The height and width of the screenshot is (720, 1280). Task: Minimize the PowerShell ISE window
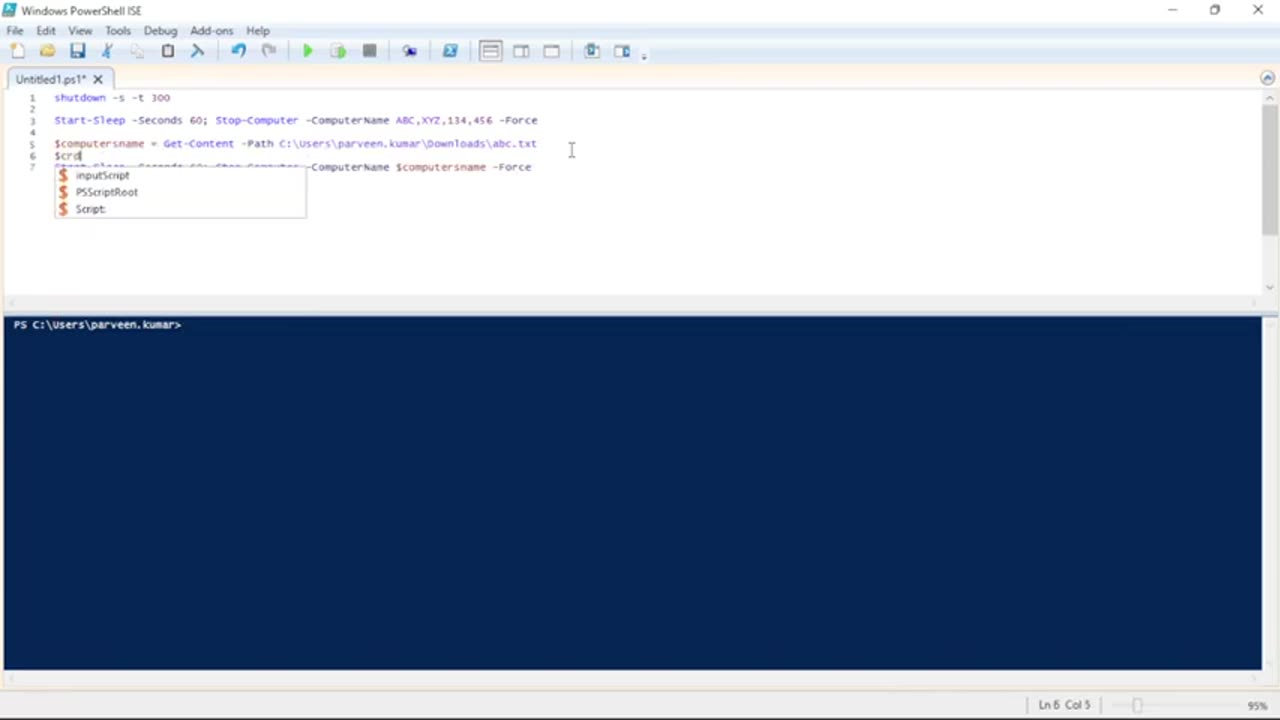click(x=1172, y=10)
